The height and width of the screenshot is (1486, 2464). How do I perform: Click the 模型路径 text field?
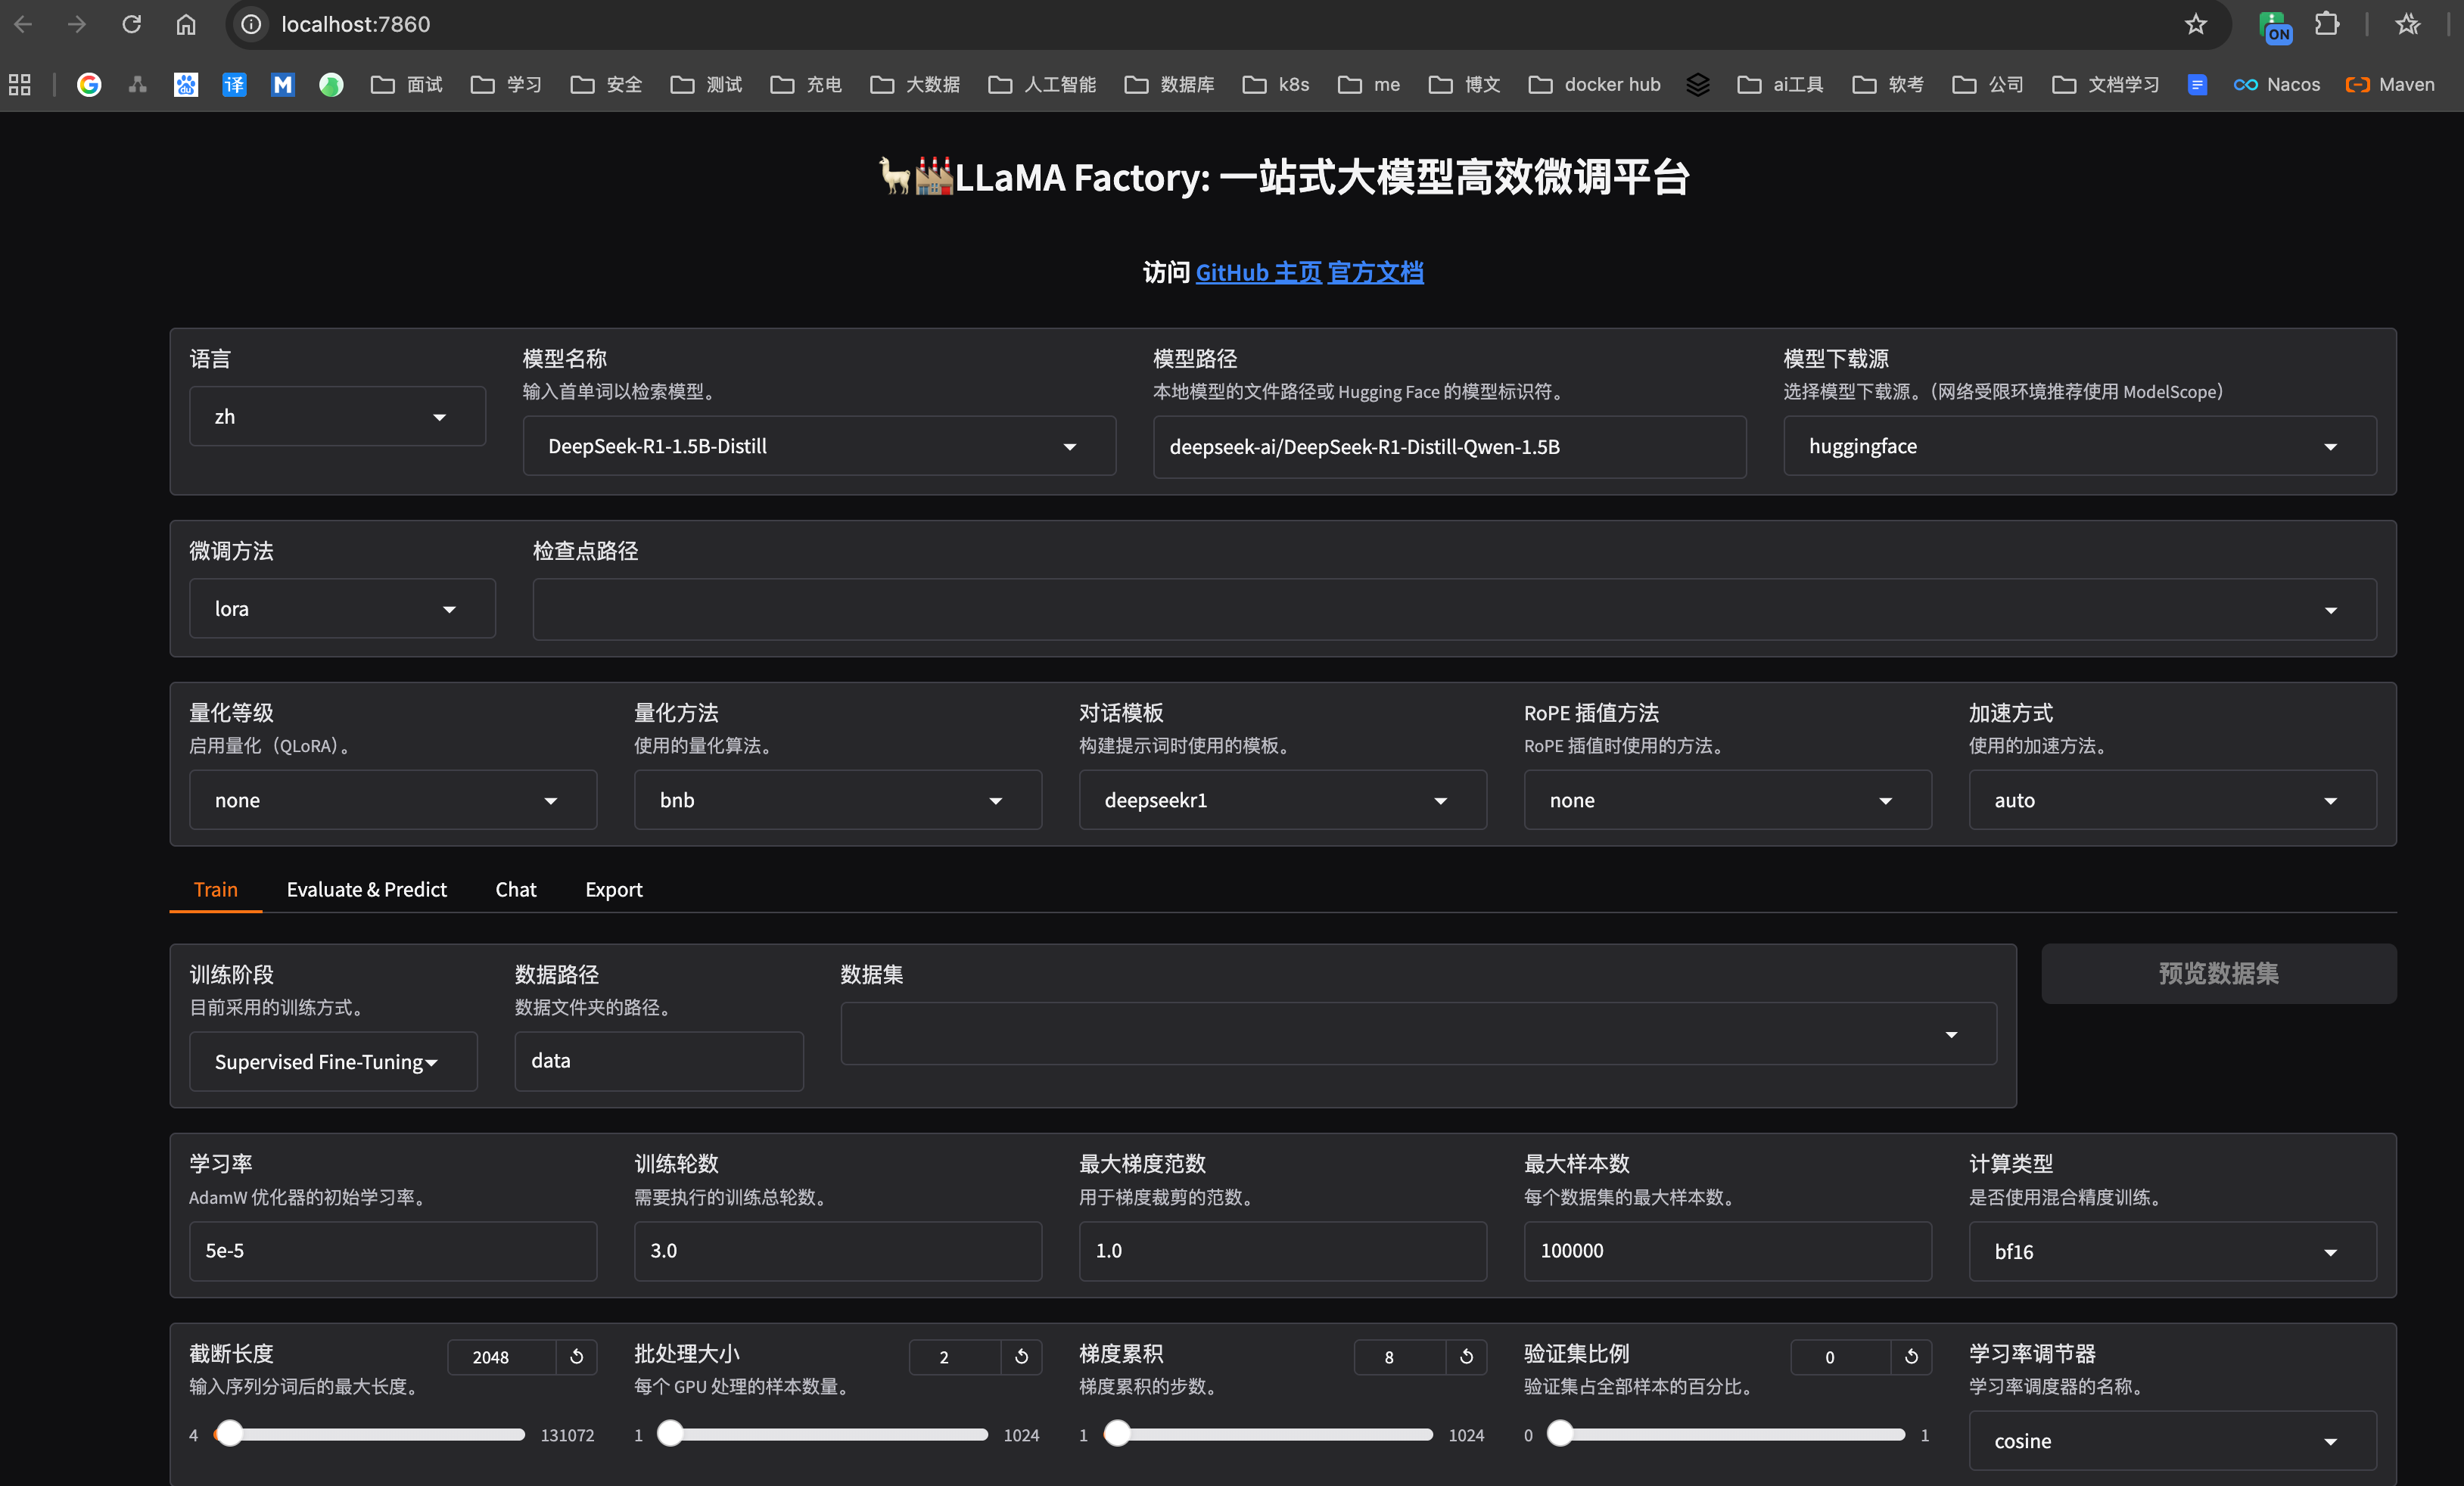coord(1449,447)
